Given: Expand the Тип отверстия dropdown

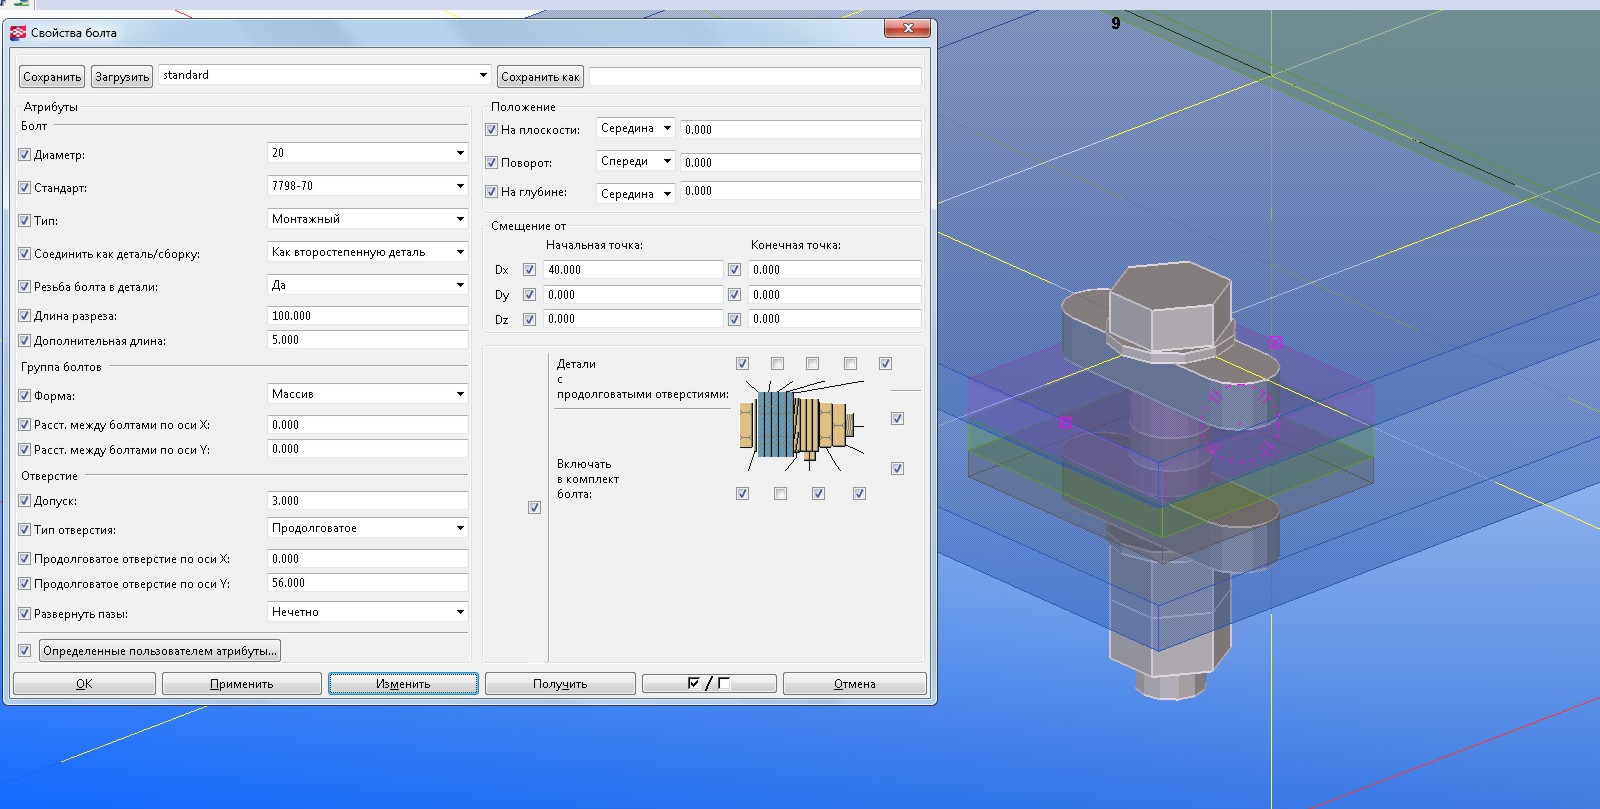Looking at the screenshot, I should [367, 528].
